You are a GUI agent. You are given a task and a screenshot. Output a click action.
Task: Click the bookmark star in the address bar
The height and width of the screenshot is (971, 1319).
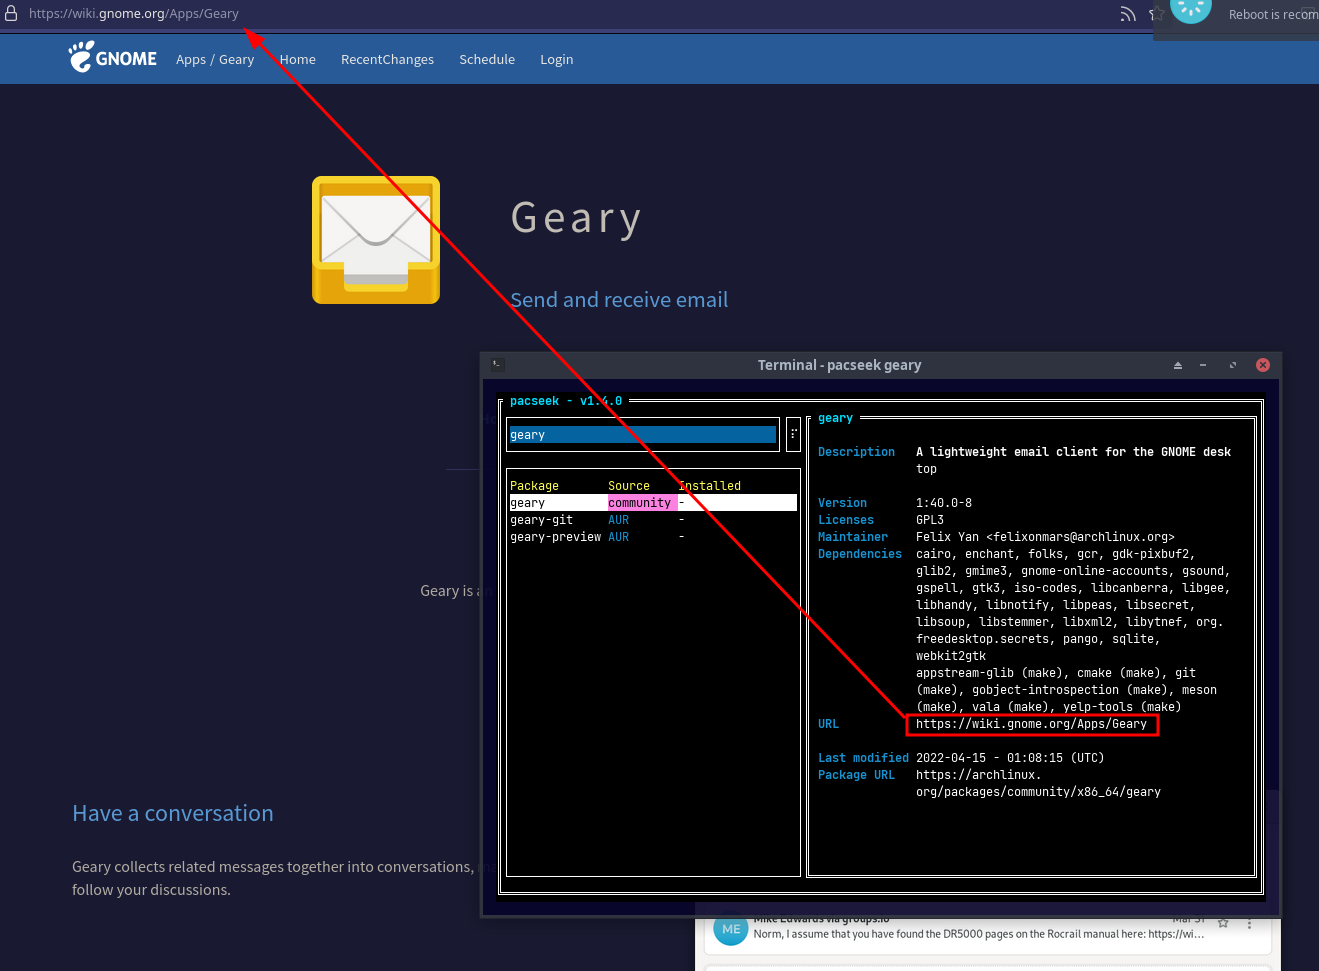[x=1155, y=14]
